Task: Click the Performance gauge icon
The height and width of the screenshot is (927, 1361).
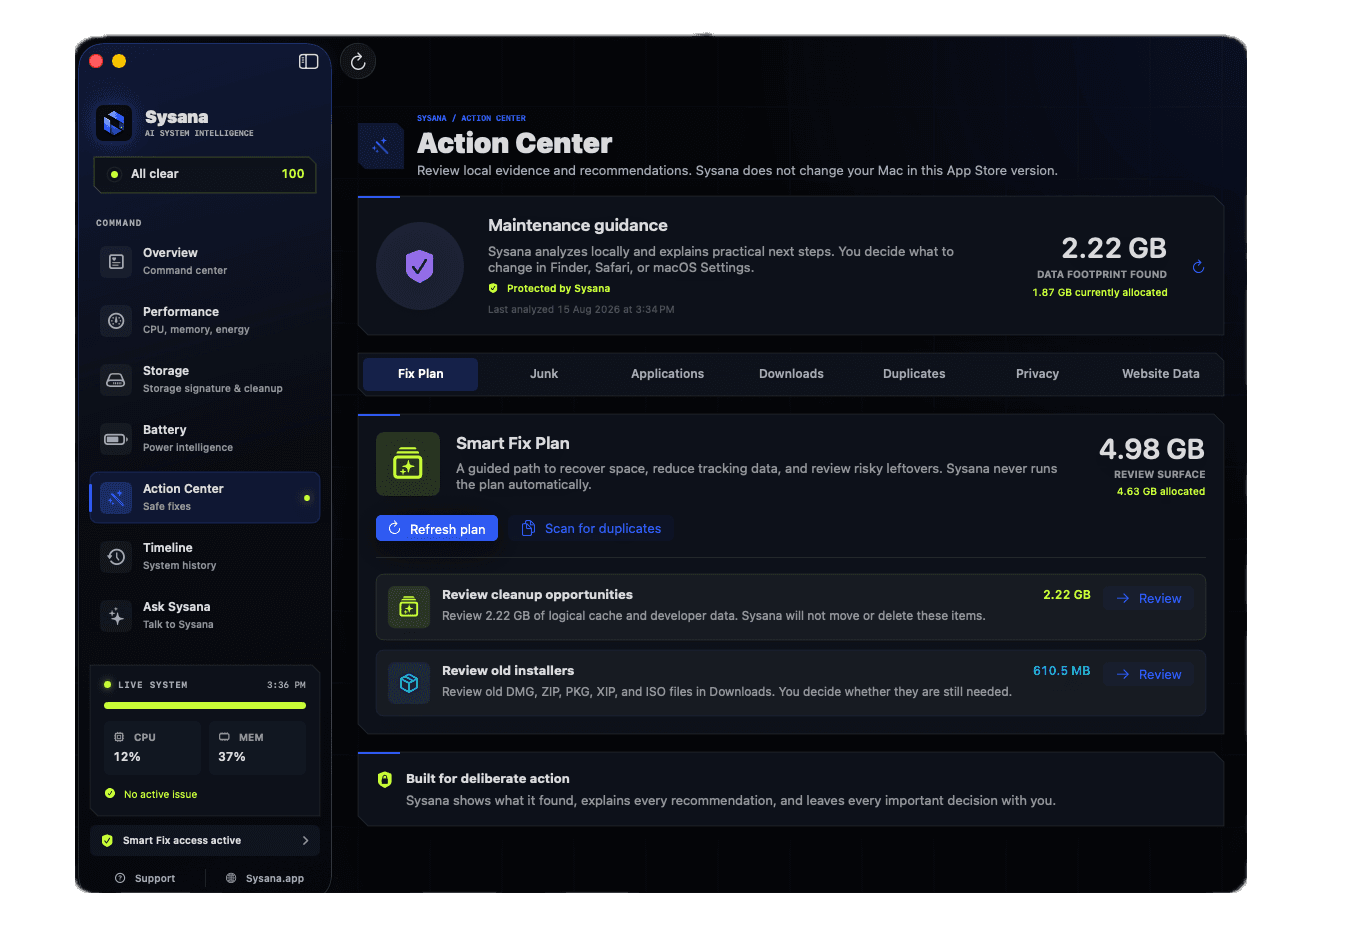Action: 116,321
